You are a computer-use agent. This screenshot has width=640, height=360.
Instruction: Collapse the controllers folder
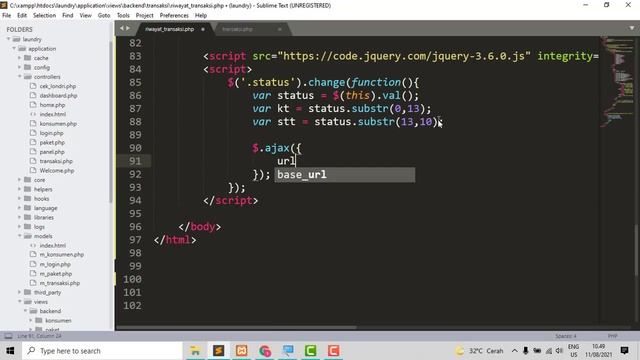point(19,77)
